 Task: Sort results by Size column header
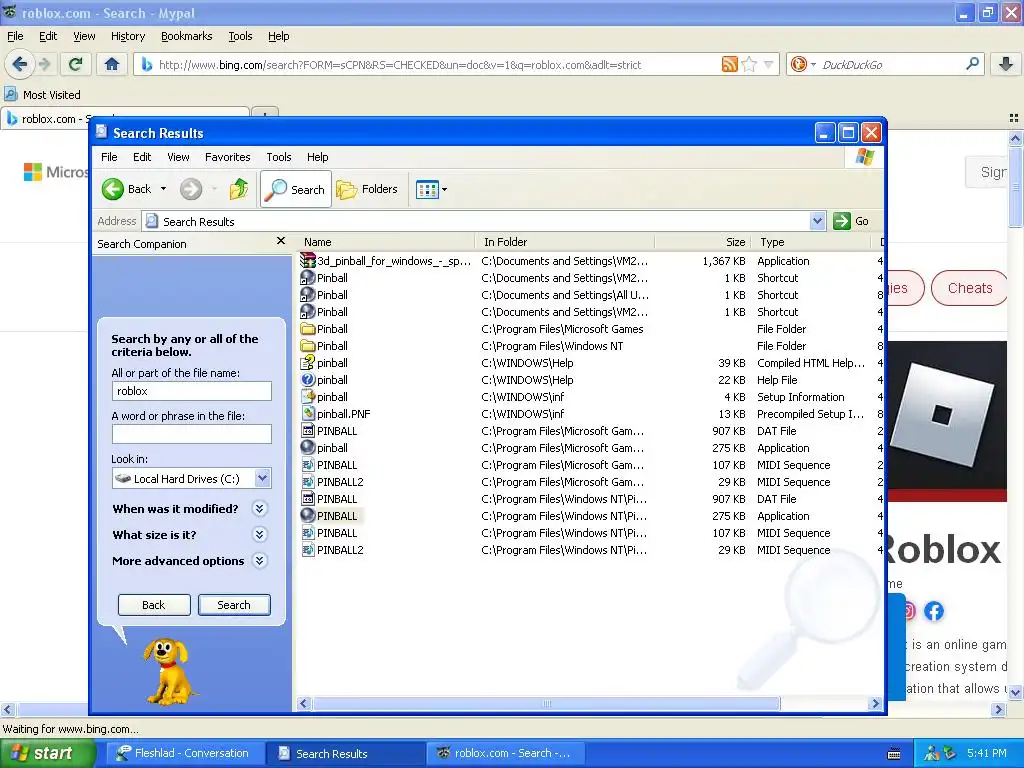703,242
